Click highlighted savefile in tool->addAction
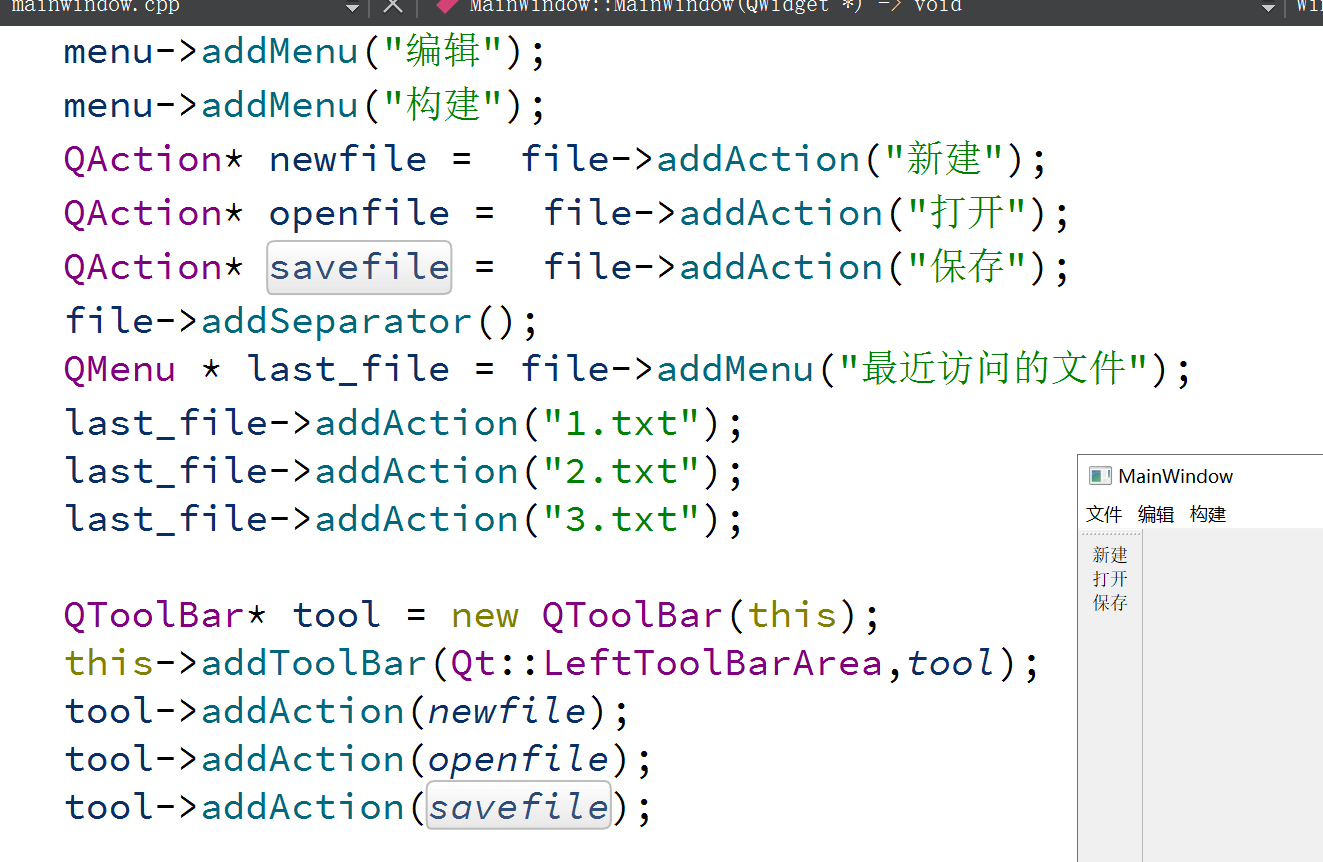Screen dimensions: 1323x862 coord(518,807)
